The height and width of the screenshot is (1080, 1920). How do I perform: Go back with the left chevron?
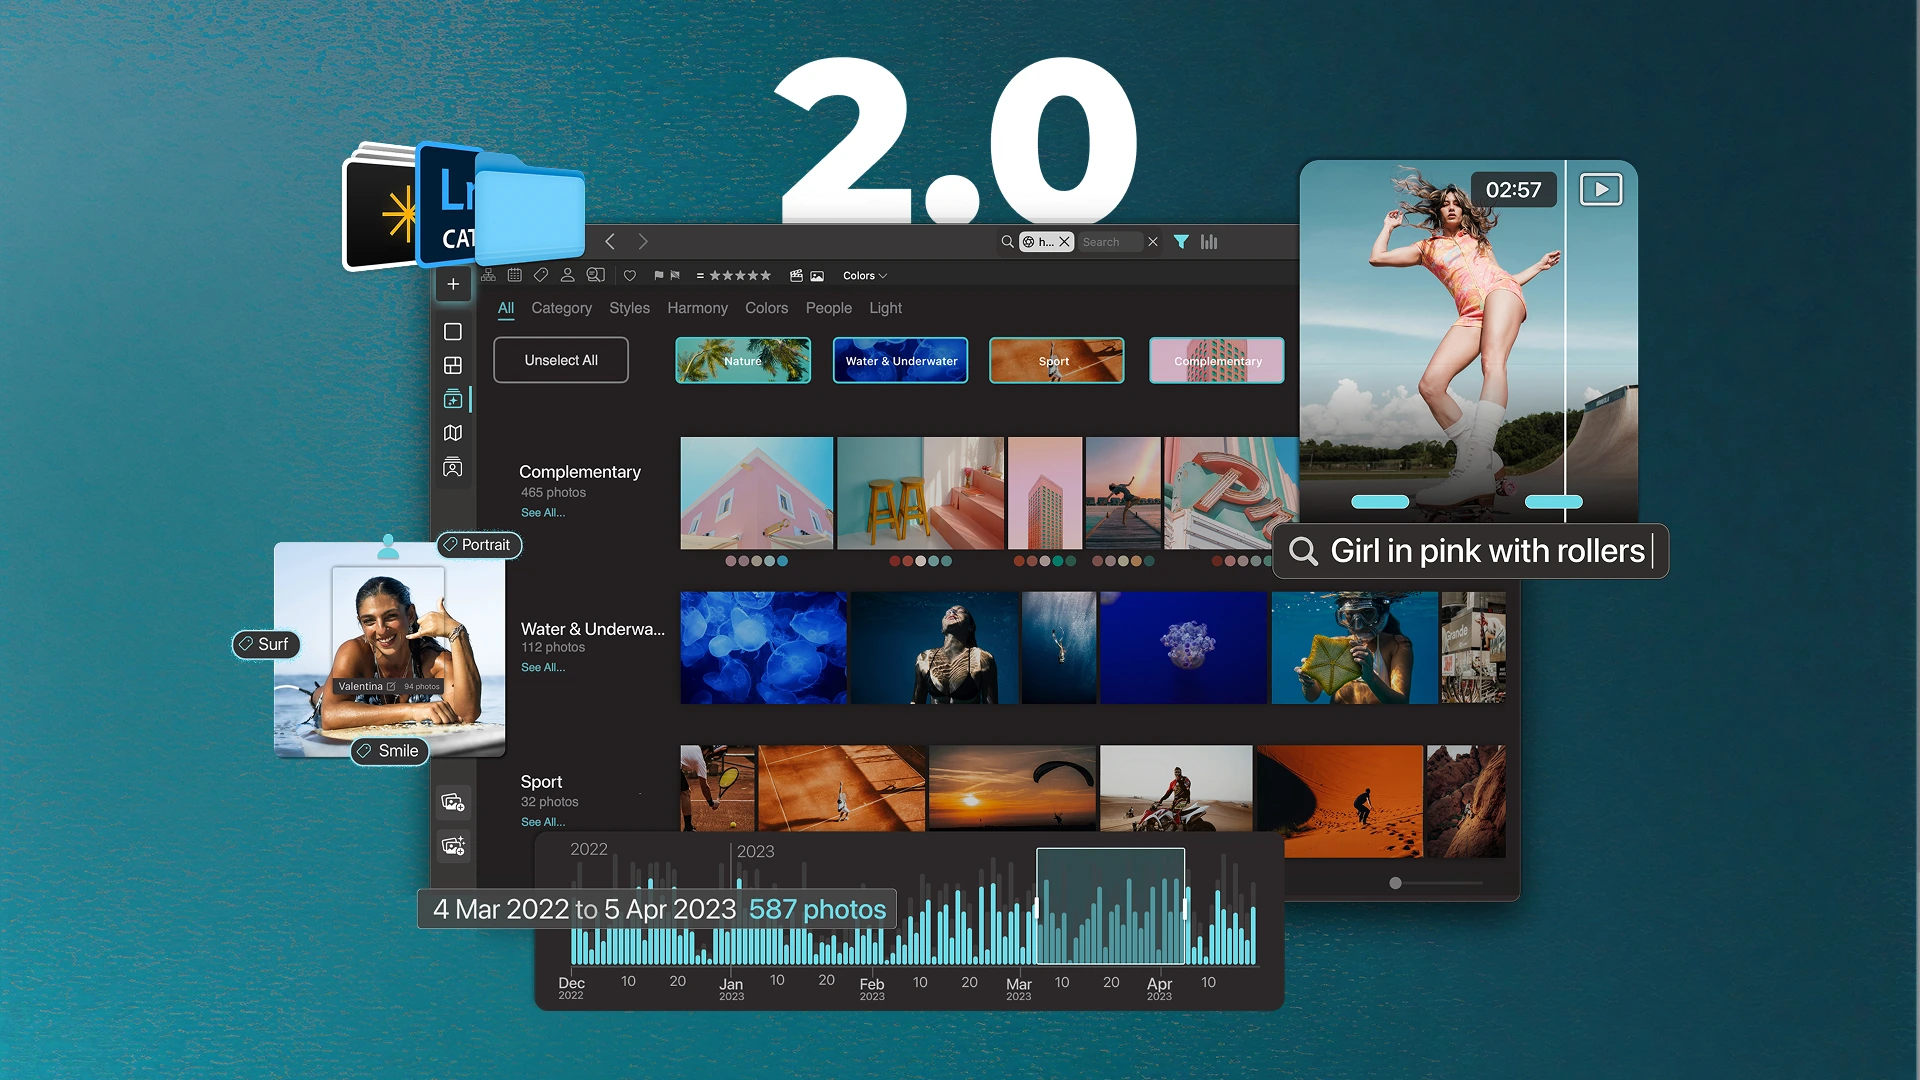610,242
